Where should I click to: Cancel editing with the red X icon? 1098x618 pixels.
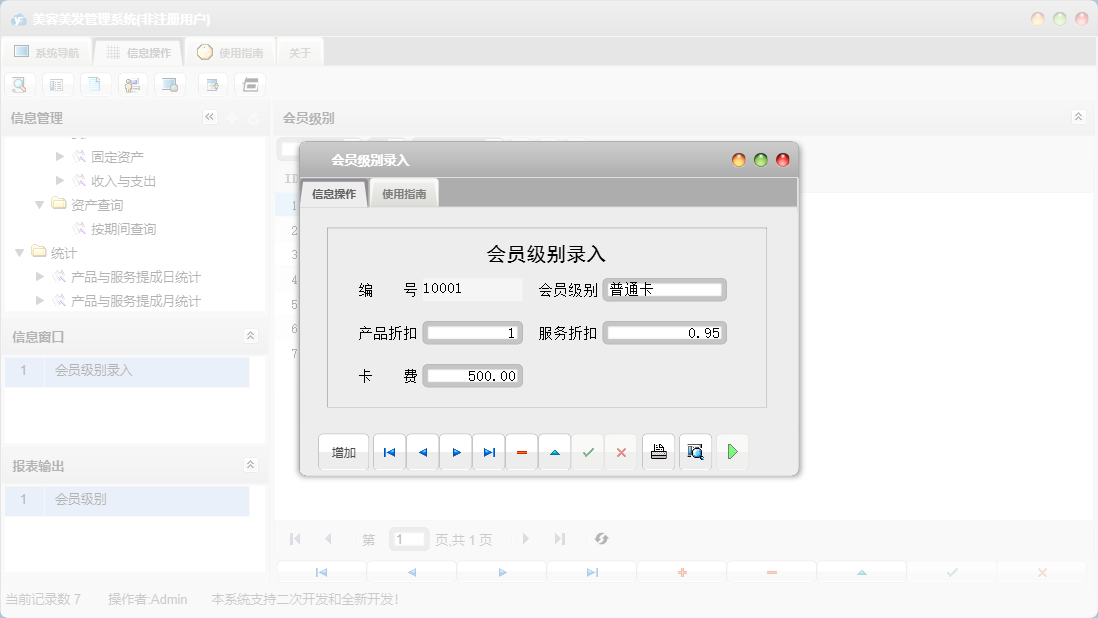(621, 452)
